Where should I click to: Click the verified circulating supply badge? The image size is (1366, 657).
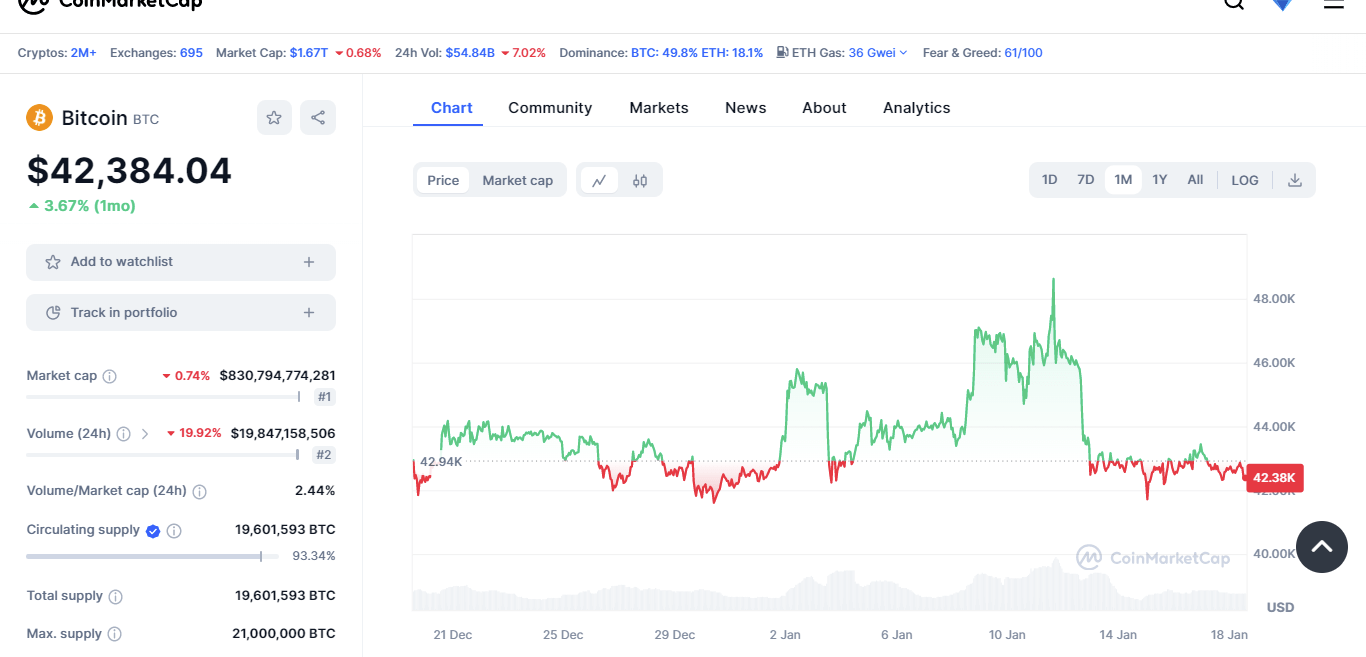153,531
